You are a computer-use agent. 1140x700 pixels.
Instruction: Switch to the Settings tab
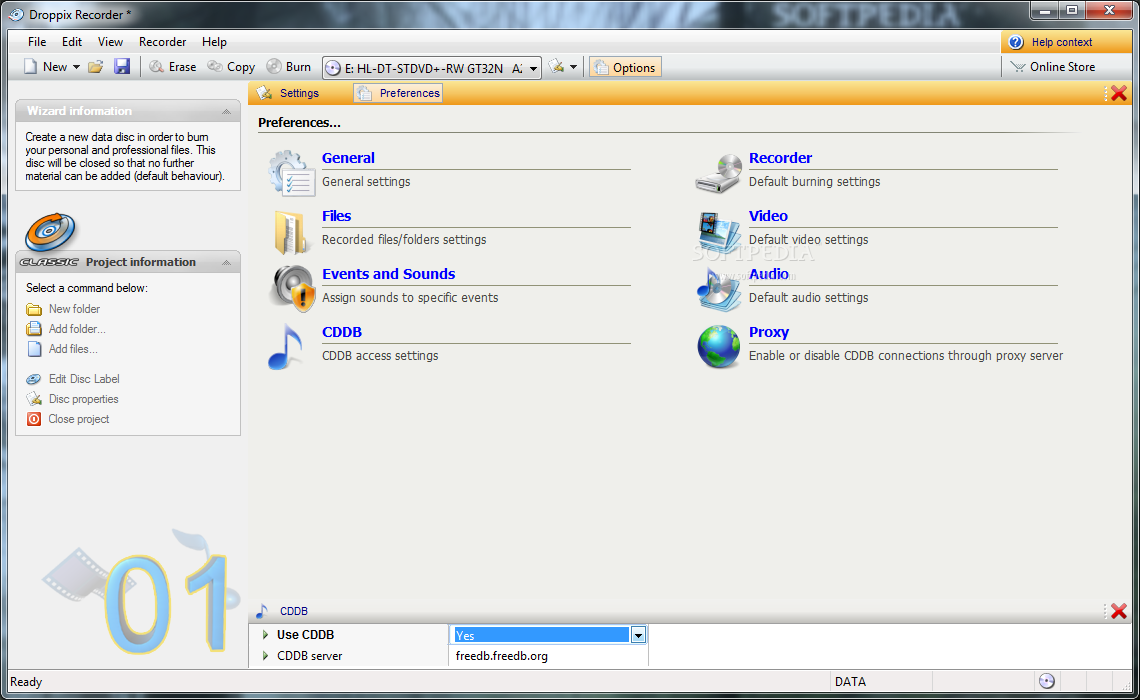pyautogui.click(x=289, y=93)
